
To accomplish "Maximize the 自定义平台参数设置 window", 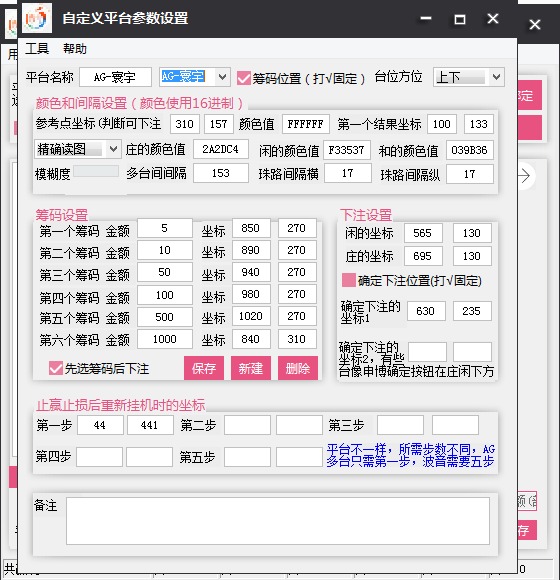I will pyautogui.click(x=460, y=19).
